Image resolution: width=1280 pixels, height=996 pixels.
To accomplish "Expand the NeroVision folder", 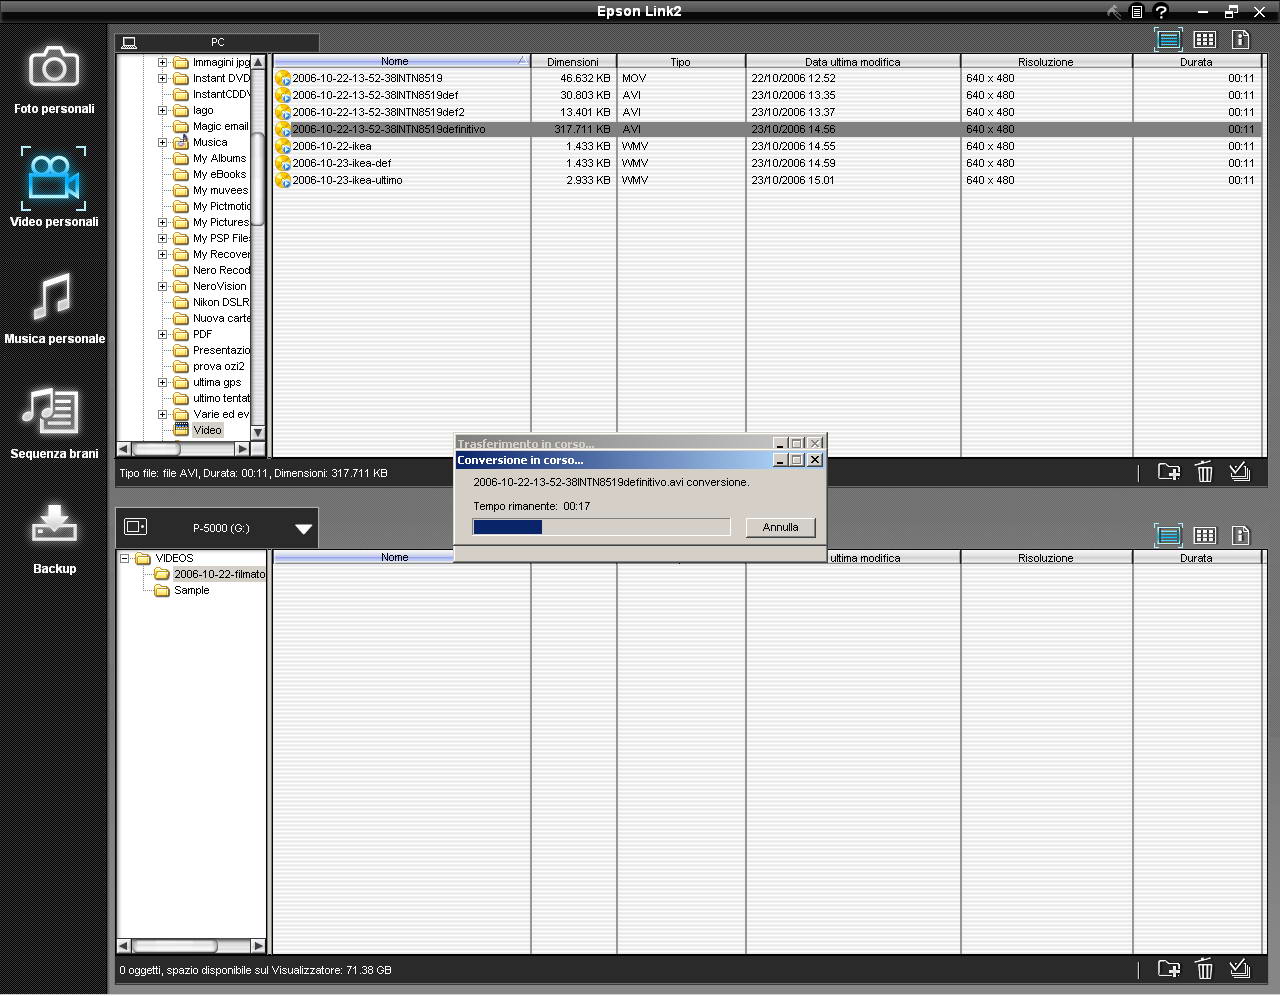I will (162, 286).
